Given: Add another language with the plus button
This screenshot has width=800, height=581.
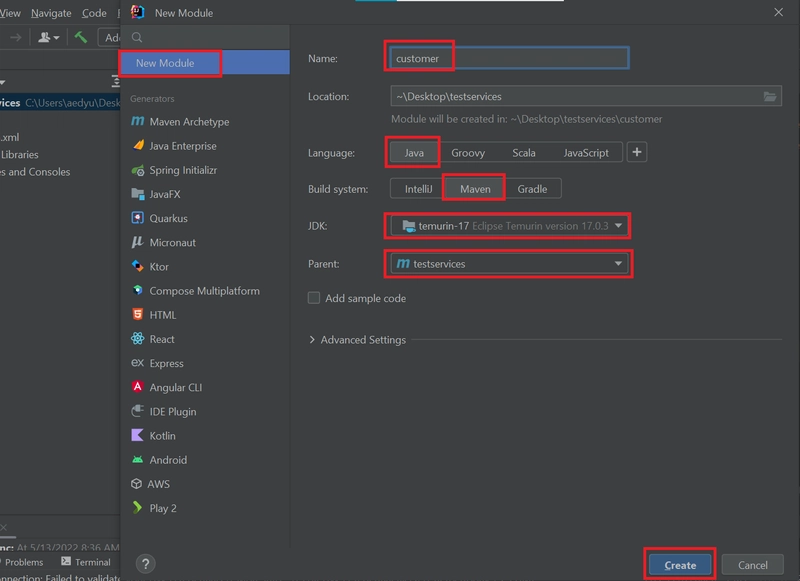Looking at the screenshot, I should [x=637, y=152].
